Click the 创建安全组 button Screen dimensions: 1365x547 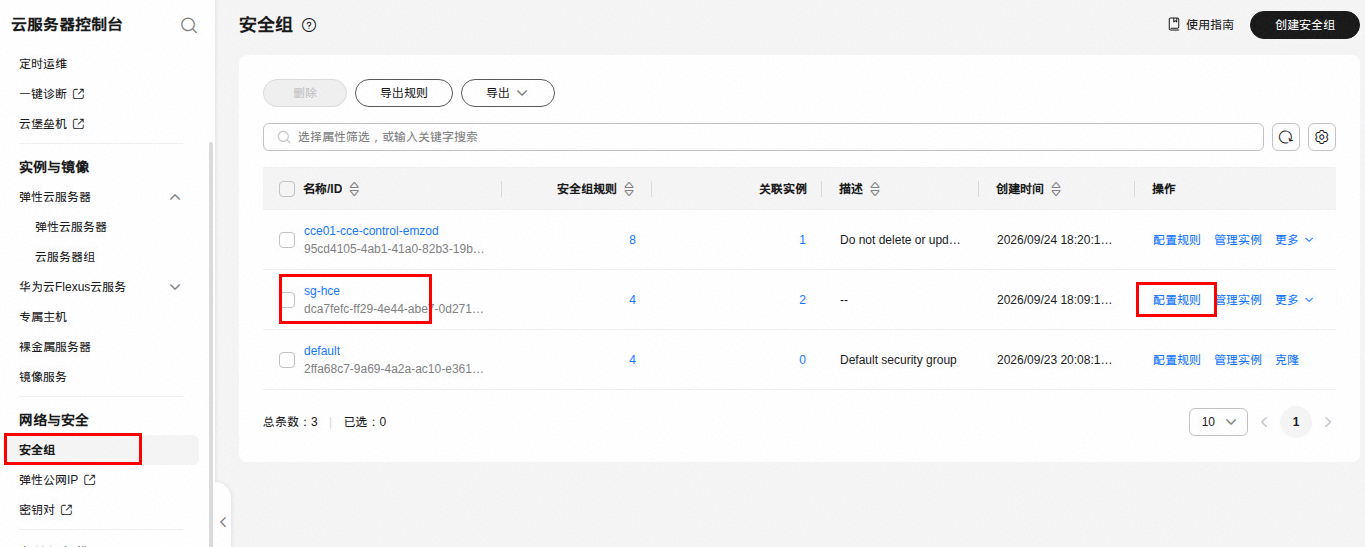(1305, 25)
